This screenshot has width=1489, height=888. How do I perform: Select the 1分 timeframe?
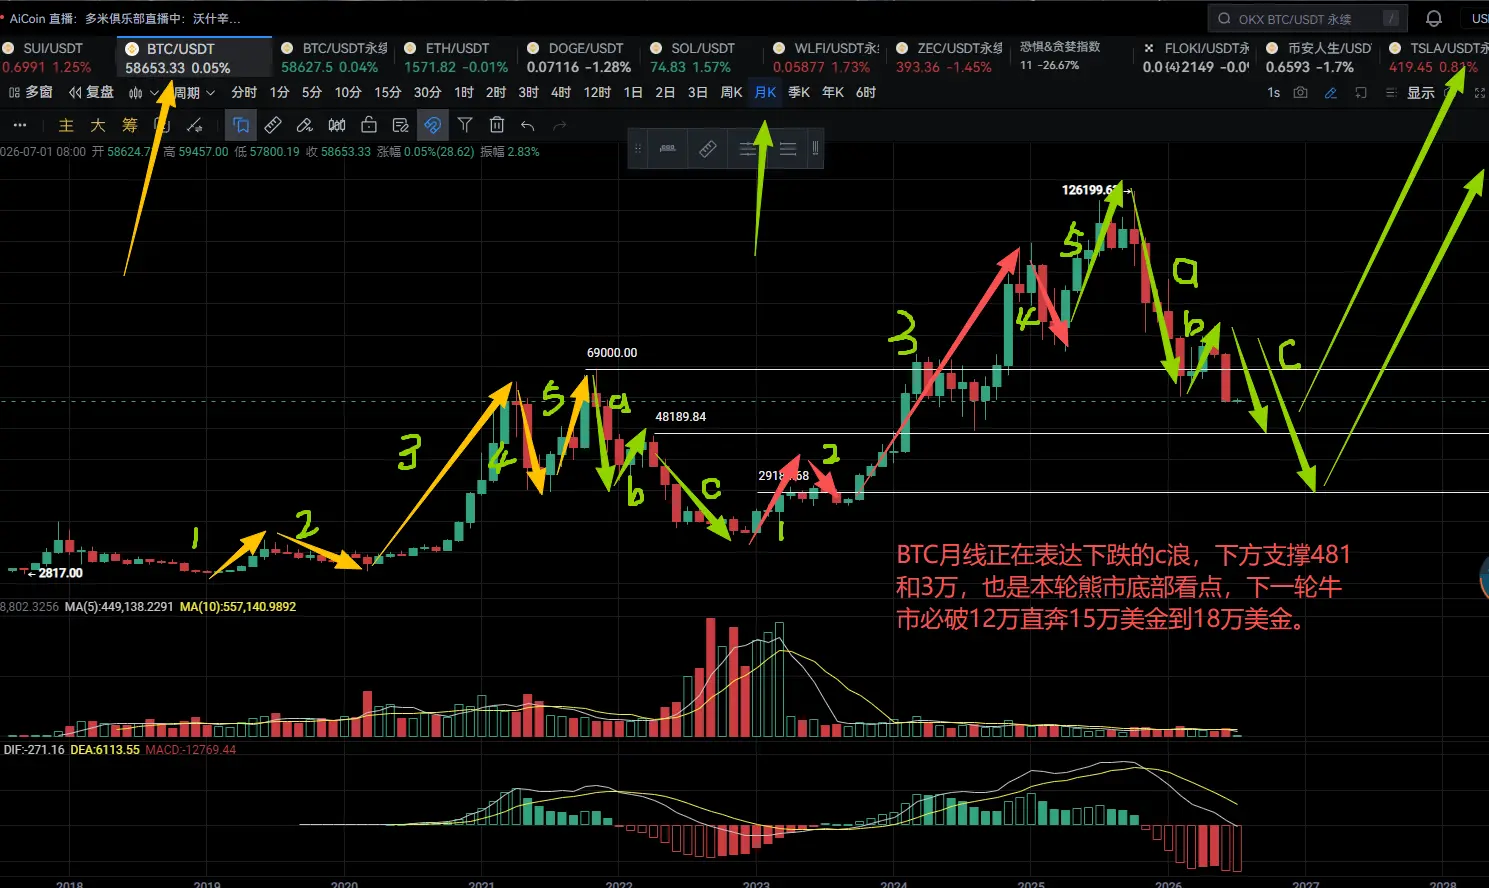280,92
